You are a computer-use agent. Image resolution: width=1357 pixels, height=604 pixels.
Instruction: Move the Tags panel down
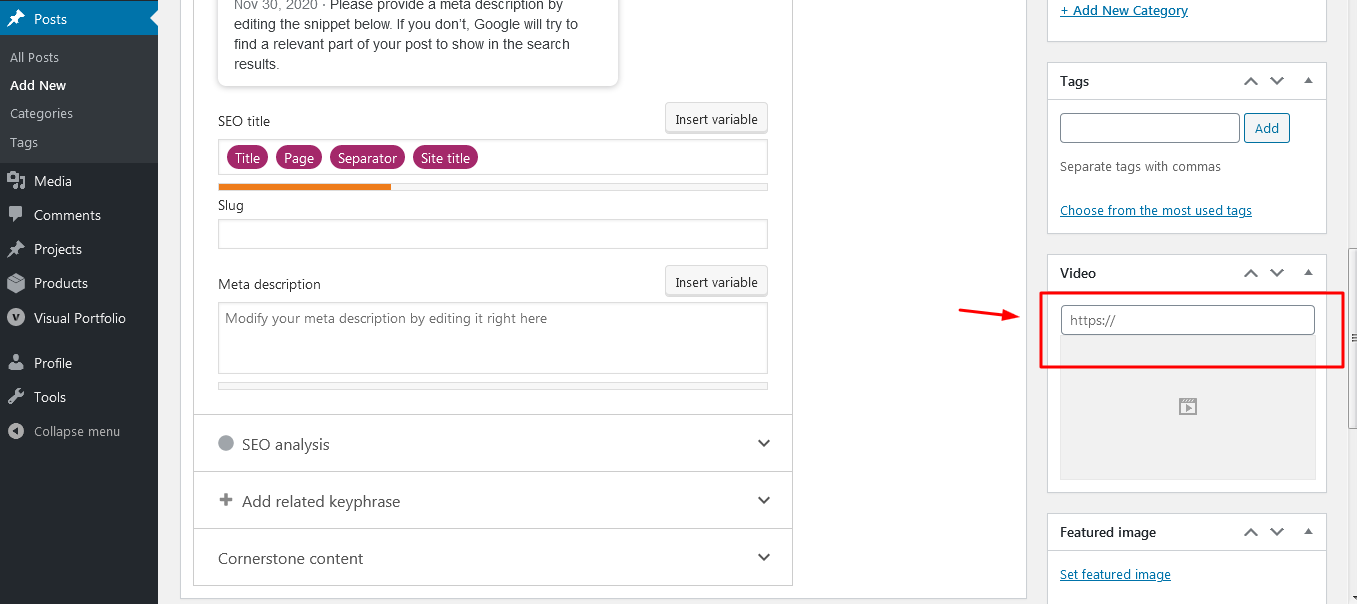click(1277, 81)
